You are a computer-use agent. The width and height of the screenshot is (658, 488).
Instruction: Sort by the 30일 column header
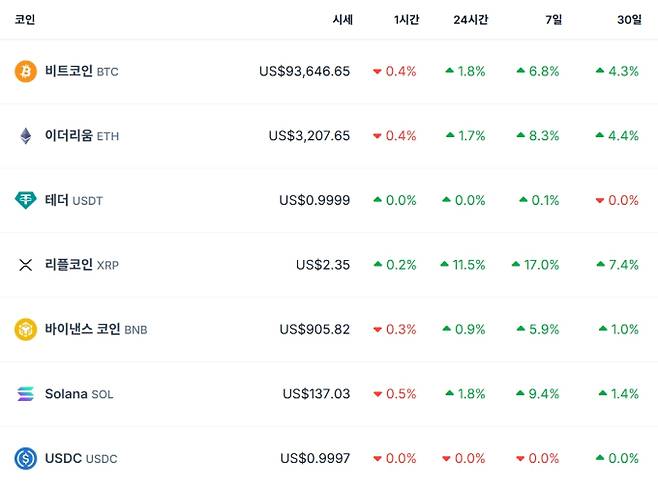click(629, 19)
